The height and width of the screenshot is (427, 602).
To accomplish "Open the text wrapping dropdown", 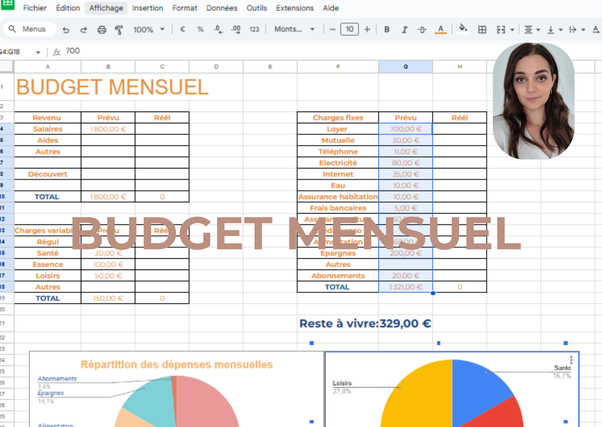I will pyautogui.click(x=577, y=30).
